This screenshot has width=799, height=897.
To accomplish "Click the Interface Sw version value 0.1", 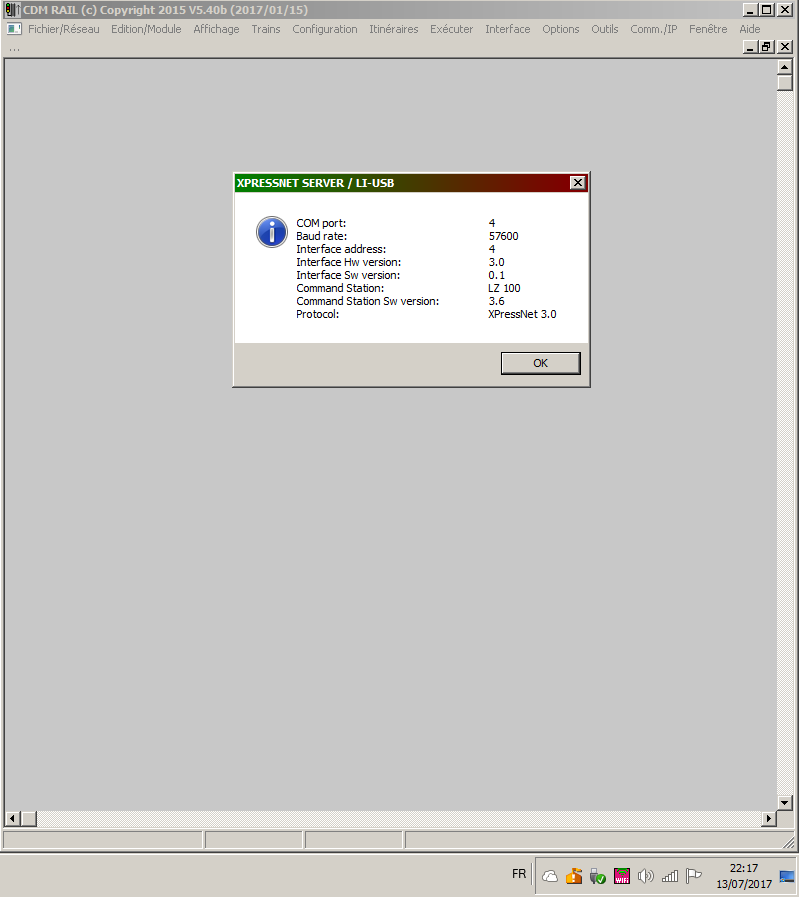I will [x=496, y=275].
